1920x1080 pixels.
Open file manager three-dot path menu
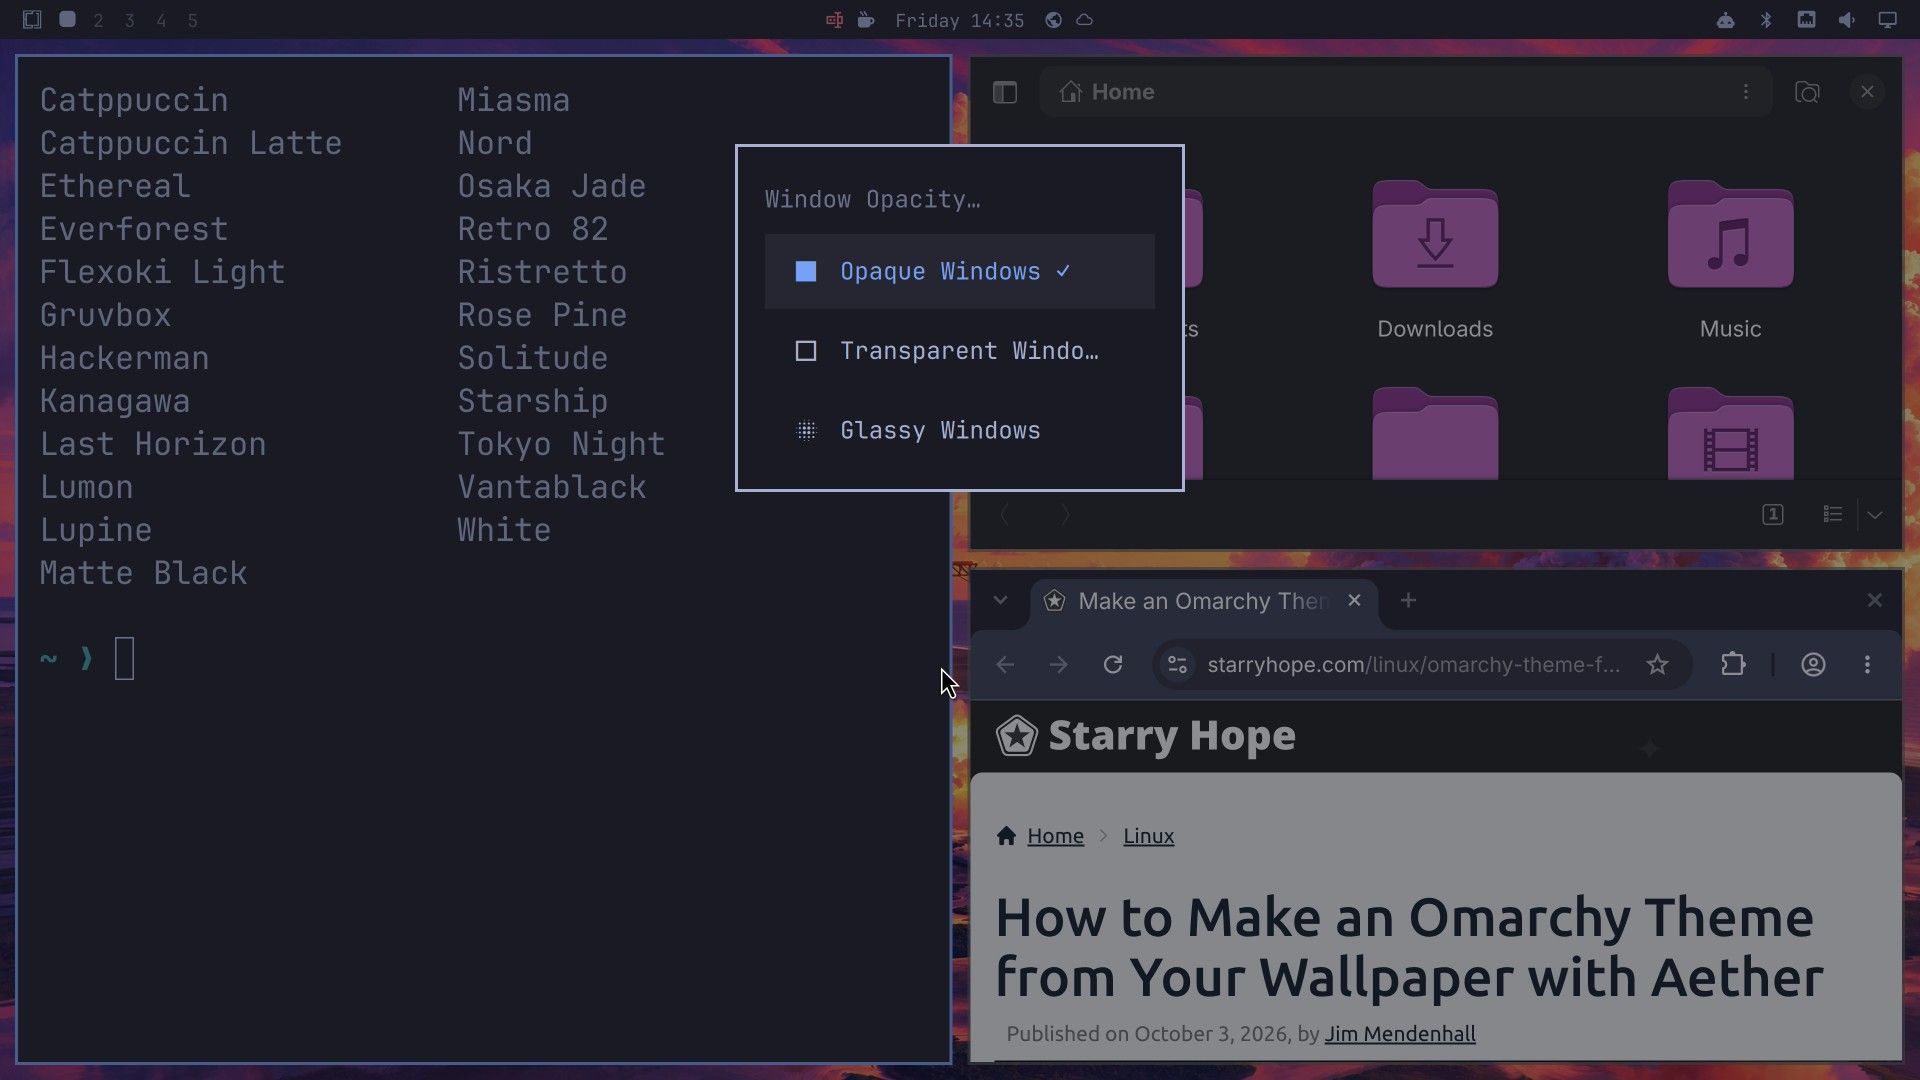[1746, 92]
